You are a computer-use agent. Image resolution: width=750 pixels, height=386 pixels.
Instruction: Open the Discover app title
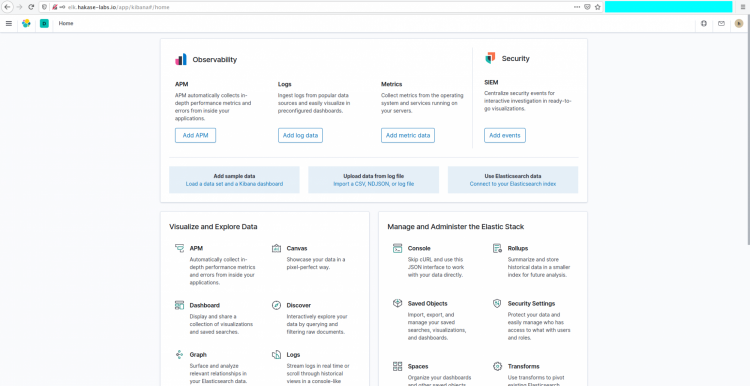pyautogui.click(x=298, y=305)
